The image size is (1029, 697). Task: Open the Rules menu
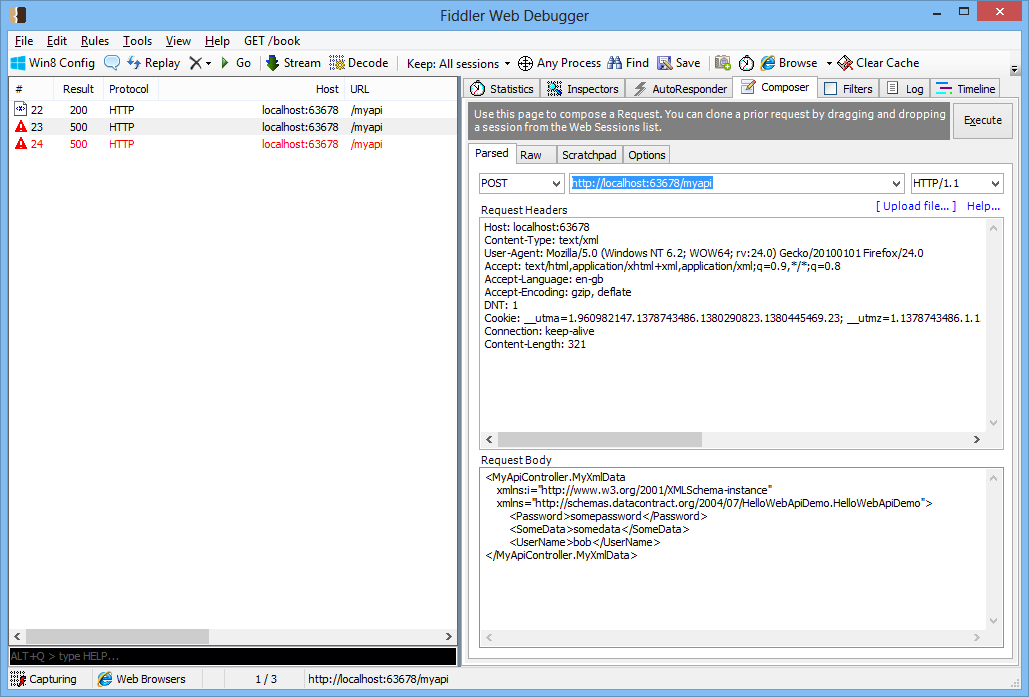tap(94, 41)
